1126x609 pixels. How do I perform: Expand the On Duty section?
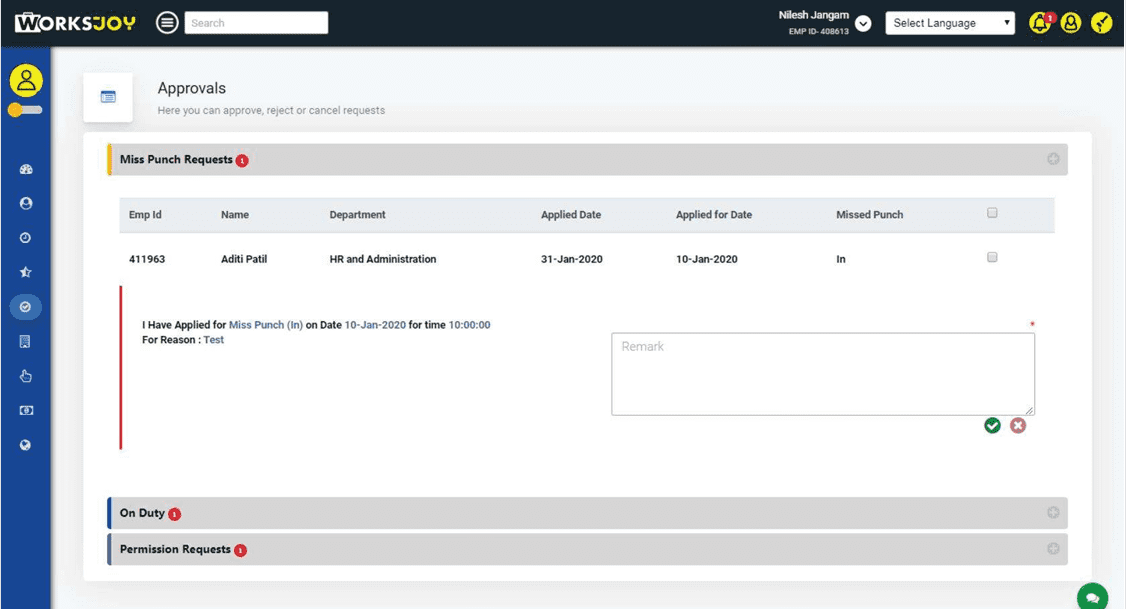tap(1053, 513)
